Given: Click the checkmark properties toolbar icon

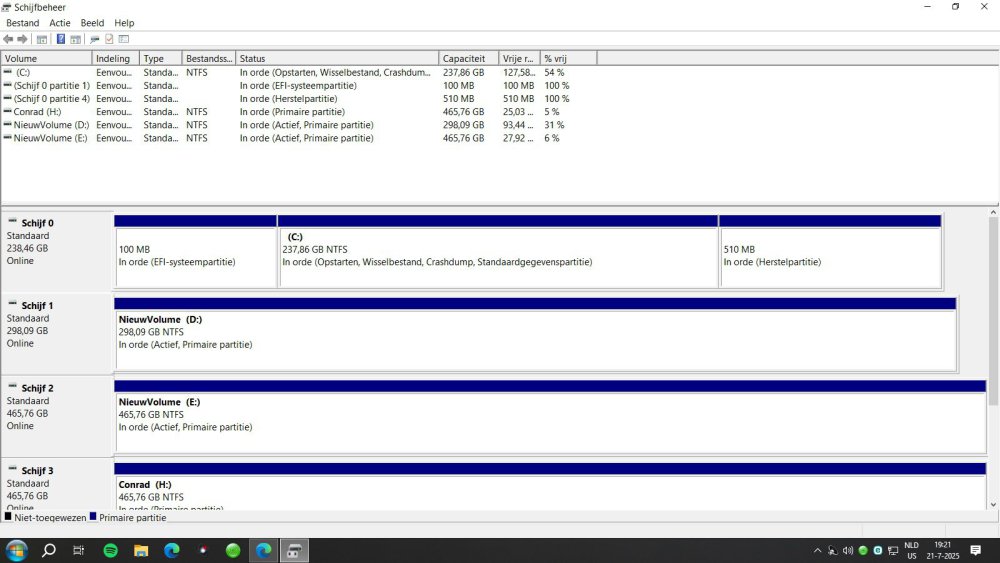Looking at the screenshot, I should [x=109, y=40].
